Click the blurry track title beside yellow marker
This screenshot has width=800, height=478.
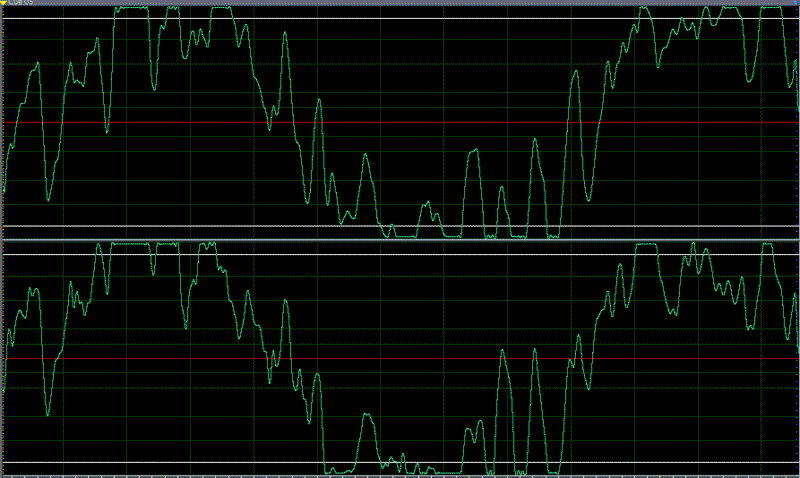click(21, 3)
